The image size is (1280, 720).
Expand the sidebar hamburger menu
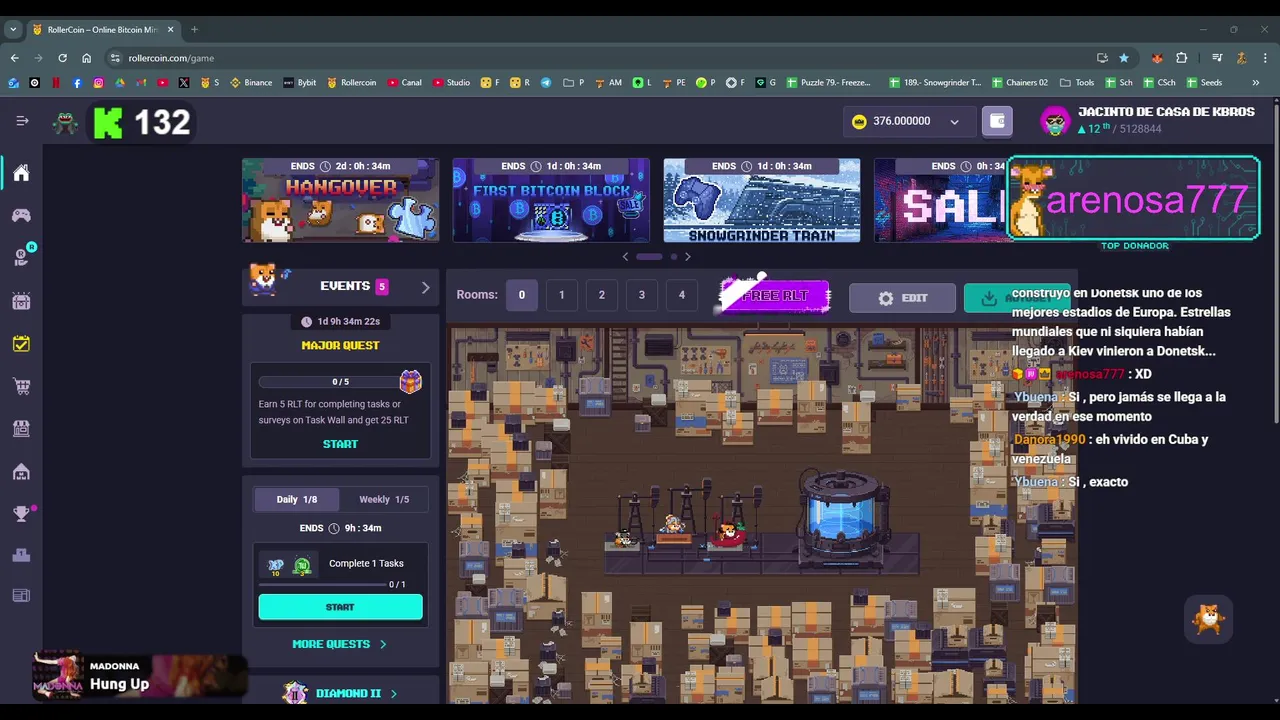[22, 121]
